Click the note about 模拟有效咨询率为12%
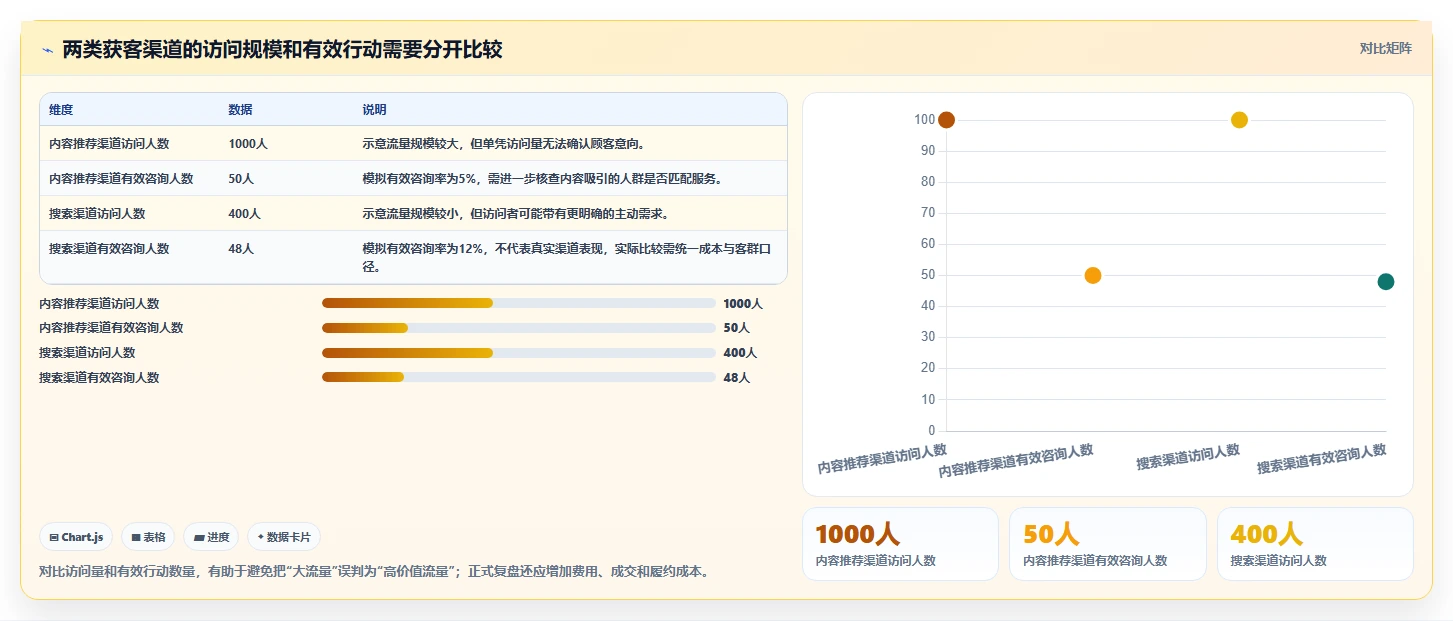This screenshot has width=1453, height=621. 567,258
